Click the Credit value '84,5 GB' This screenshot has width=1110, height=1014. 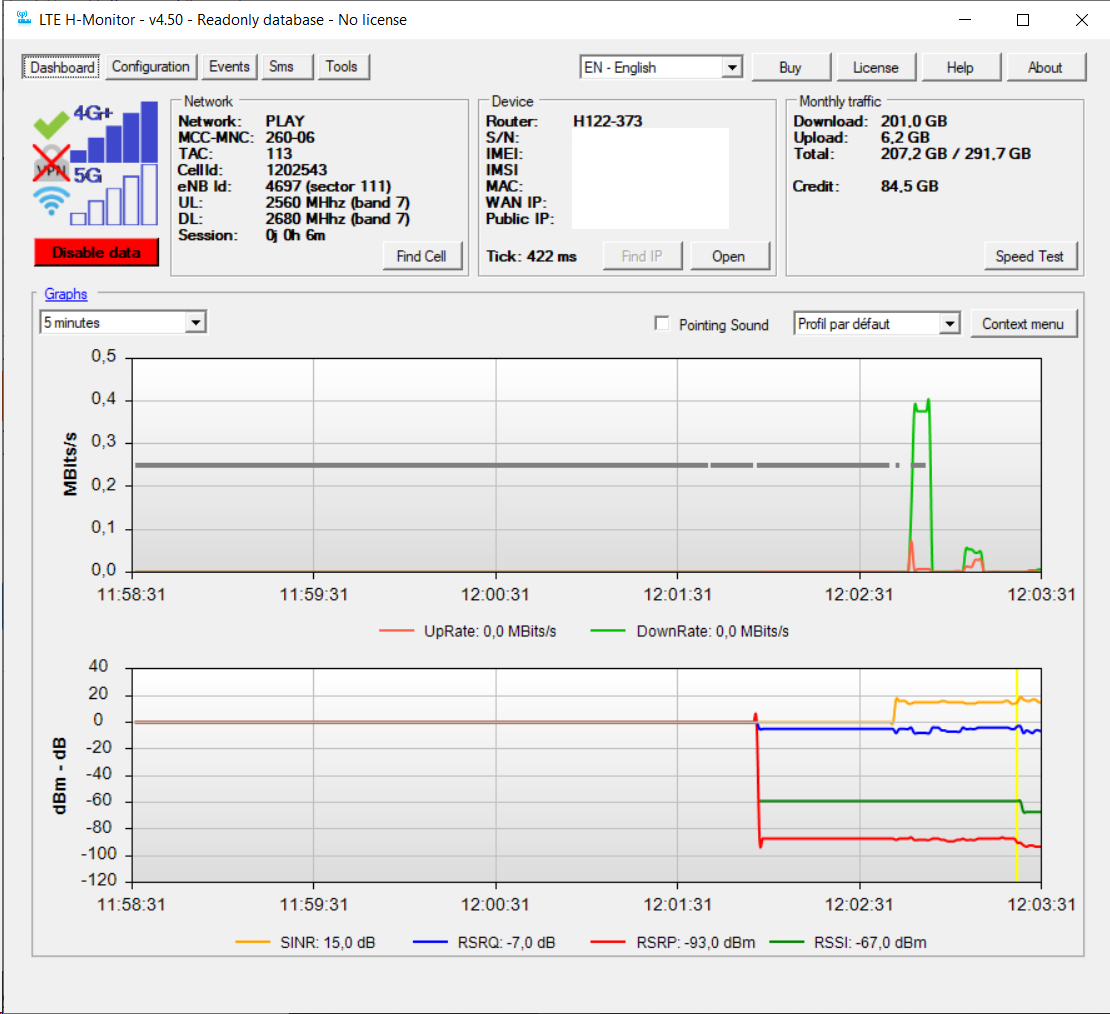[910, 186]
